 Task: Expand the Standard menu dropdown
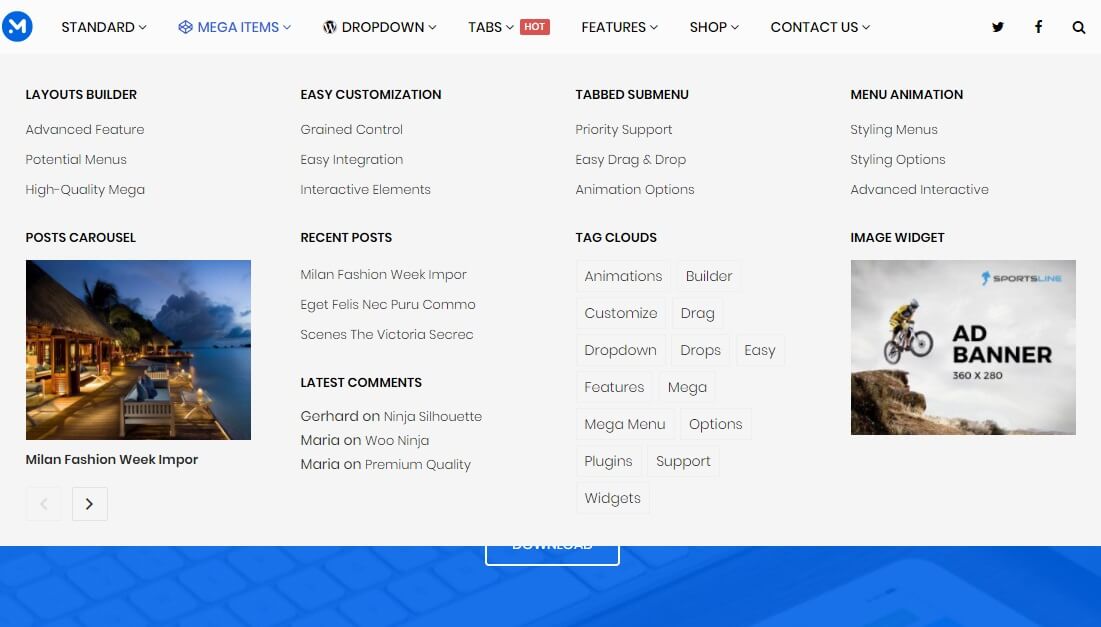pos(103,27)
